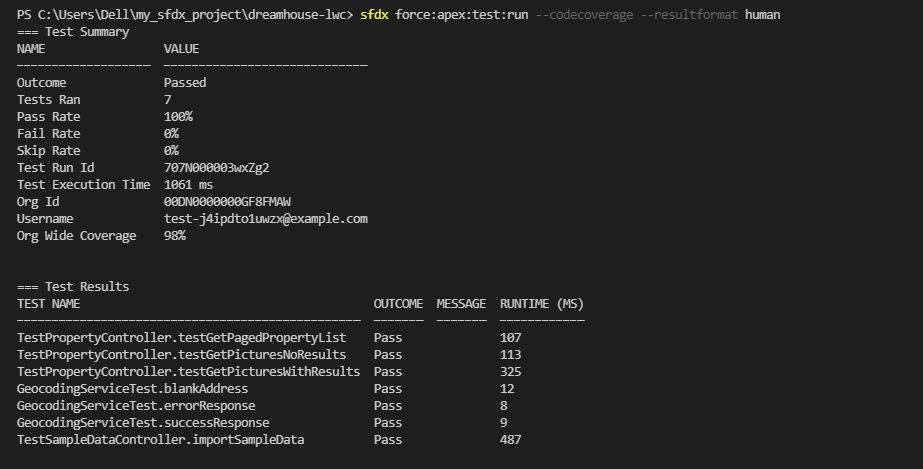Click the Org Wide Coverage 98% value
Screen dimensions: 923x469
coord(175,236)
